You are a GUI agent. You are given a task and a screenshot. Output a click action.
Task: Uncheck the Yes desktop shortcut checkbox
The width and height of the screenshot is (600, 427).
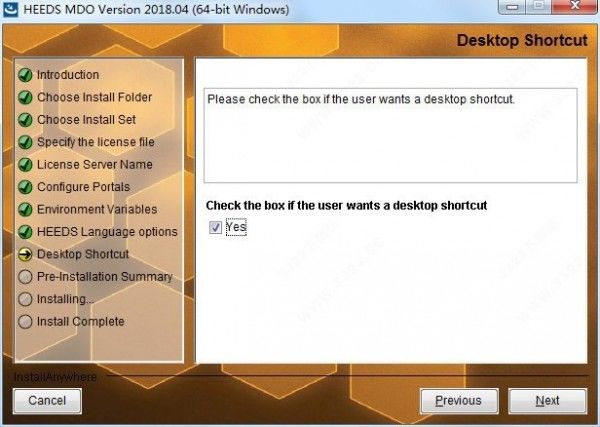point(215,227)
